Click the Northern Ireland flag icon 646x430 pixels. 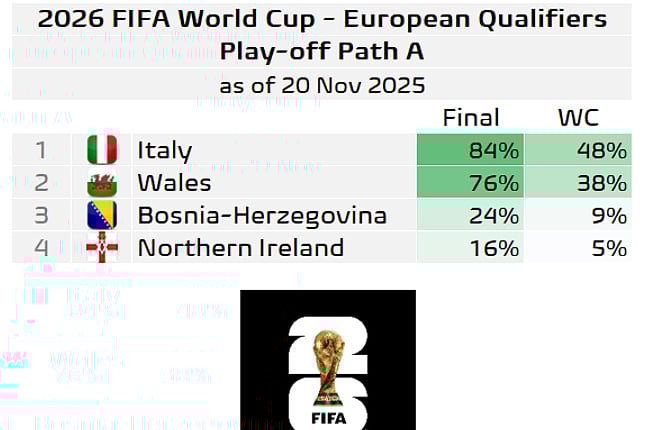[102, 247]
